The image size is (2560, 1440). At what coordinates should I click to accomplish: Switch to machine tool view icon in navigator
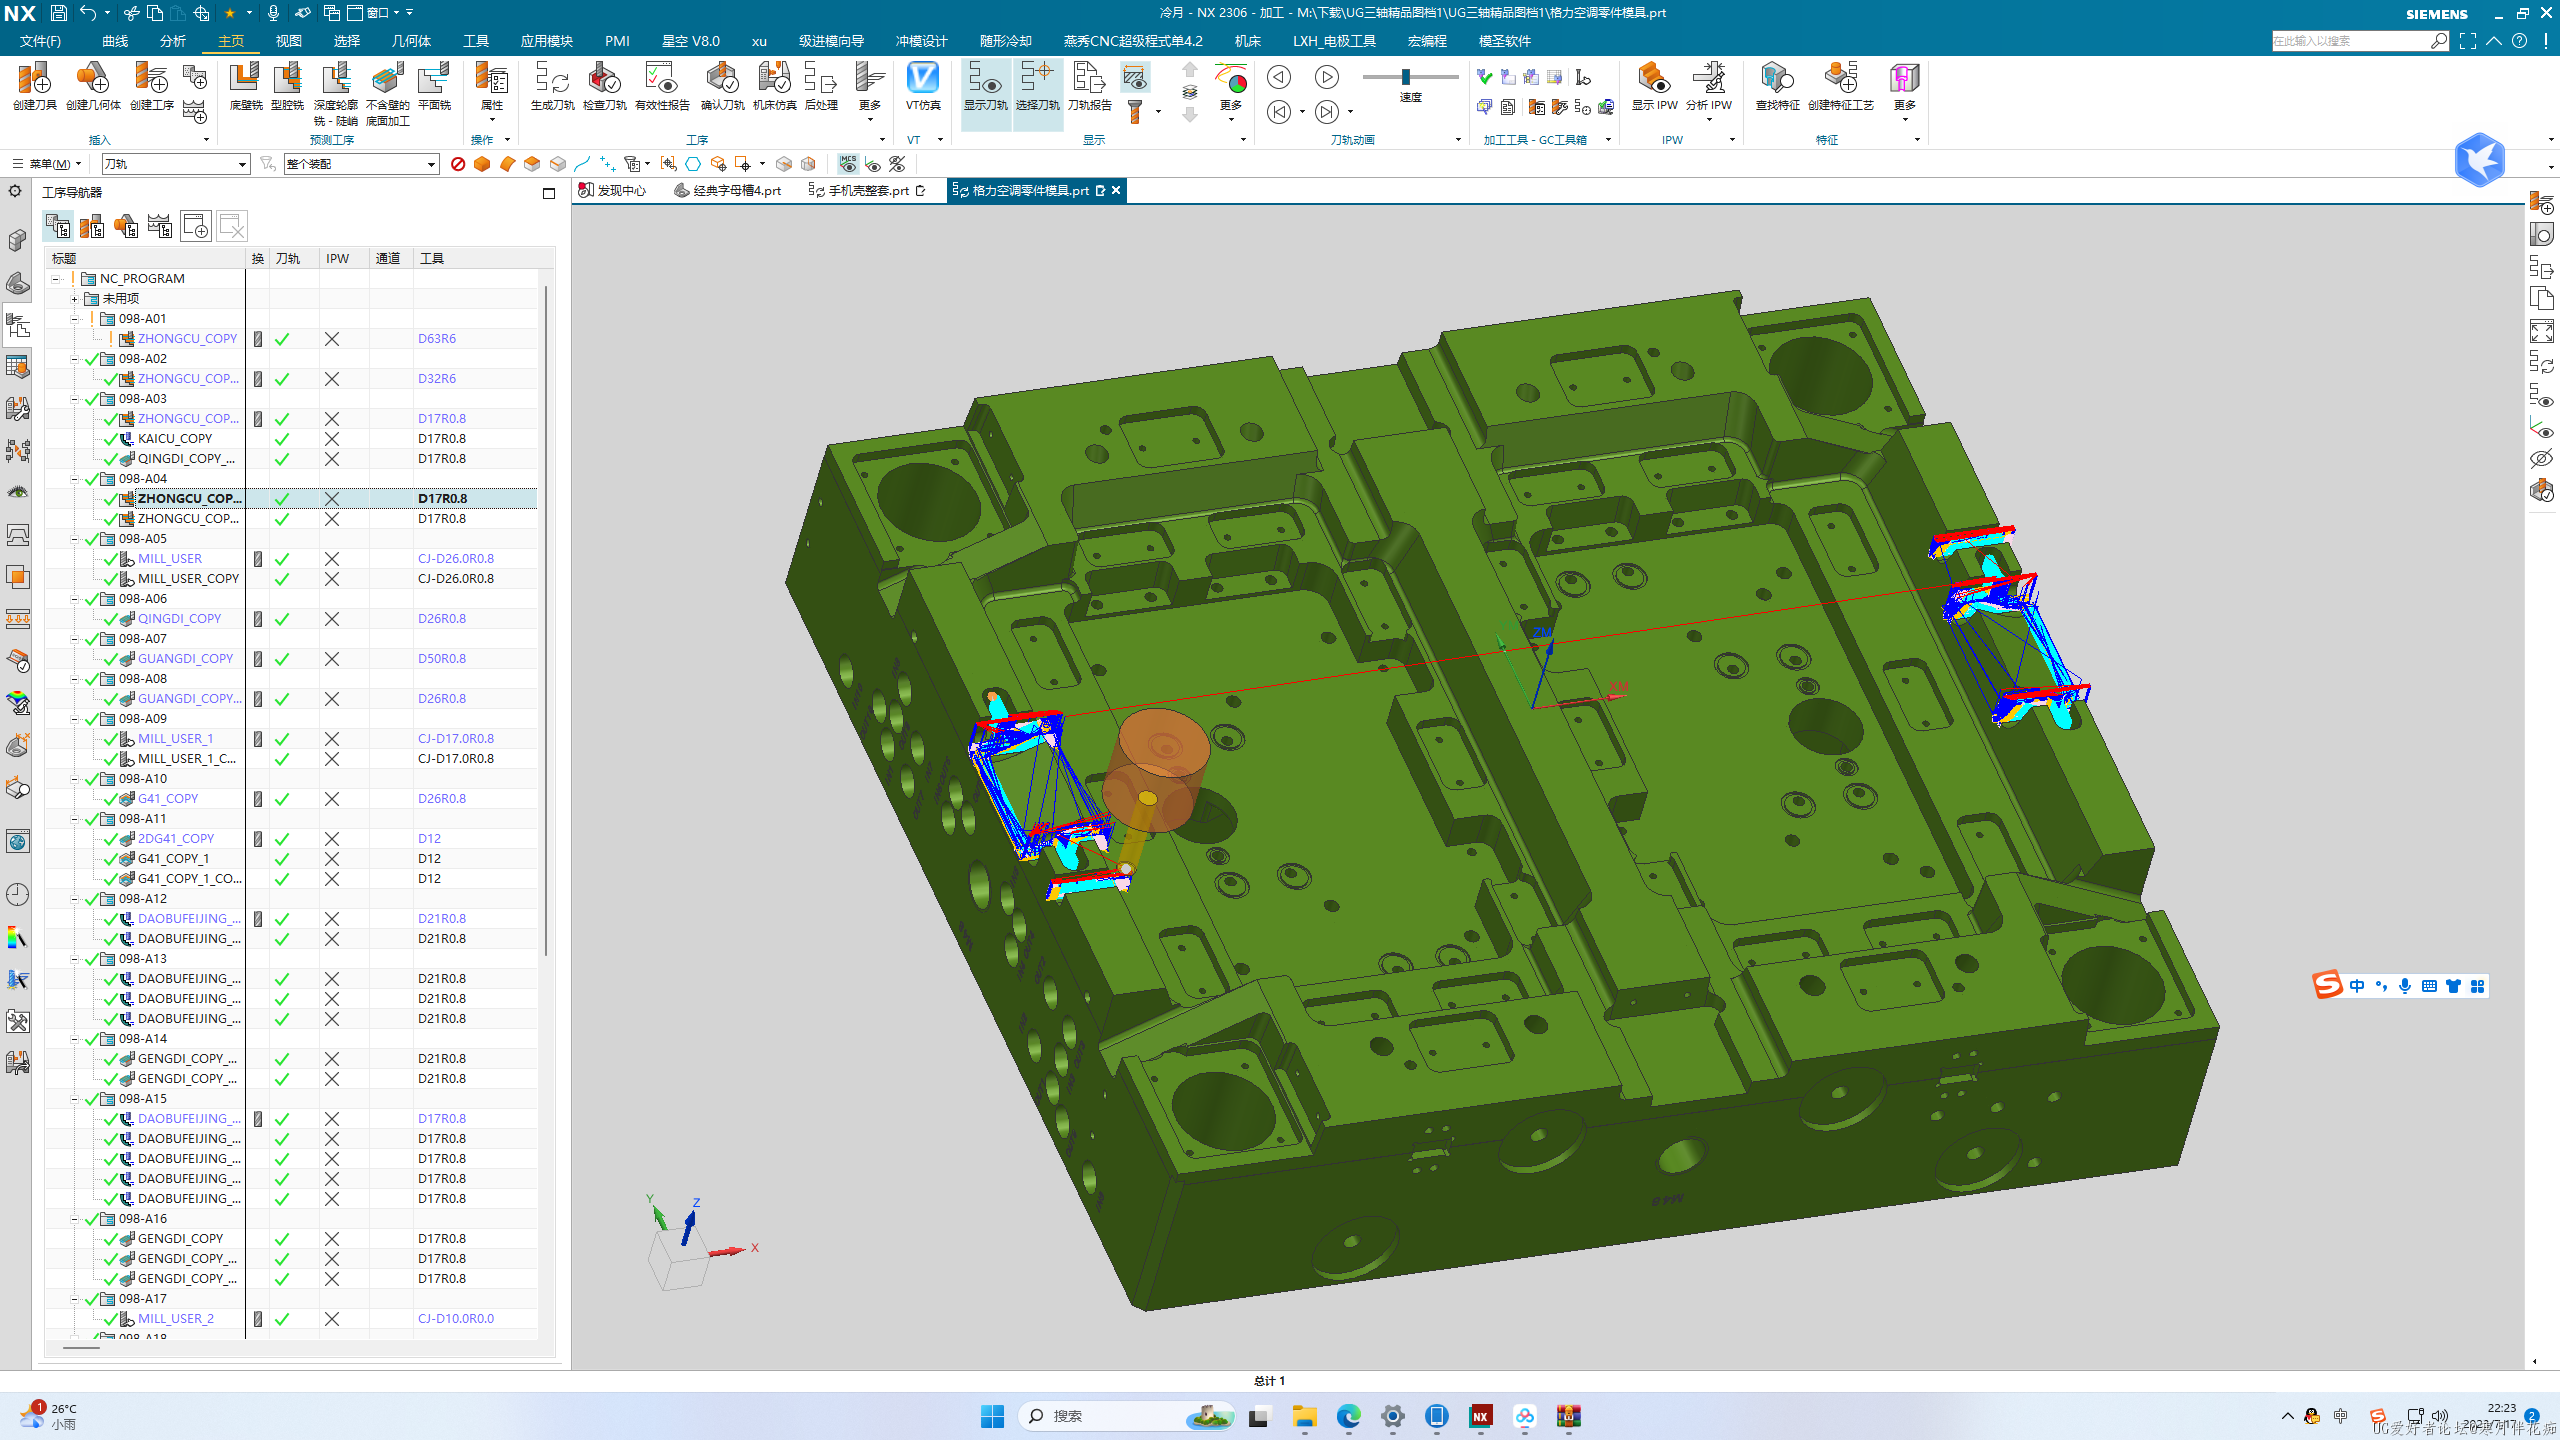[x=92, y=226]
